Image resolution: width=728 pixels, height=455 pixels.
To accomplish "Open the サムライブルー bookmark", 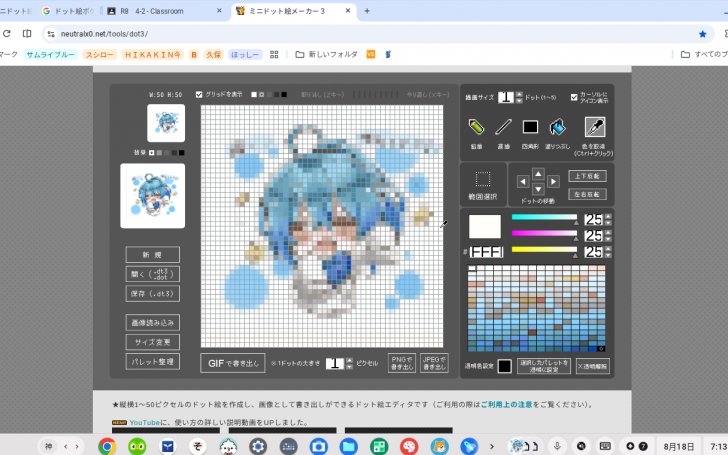I will tap(51, 55).
